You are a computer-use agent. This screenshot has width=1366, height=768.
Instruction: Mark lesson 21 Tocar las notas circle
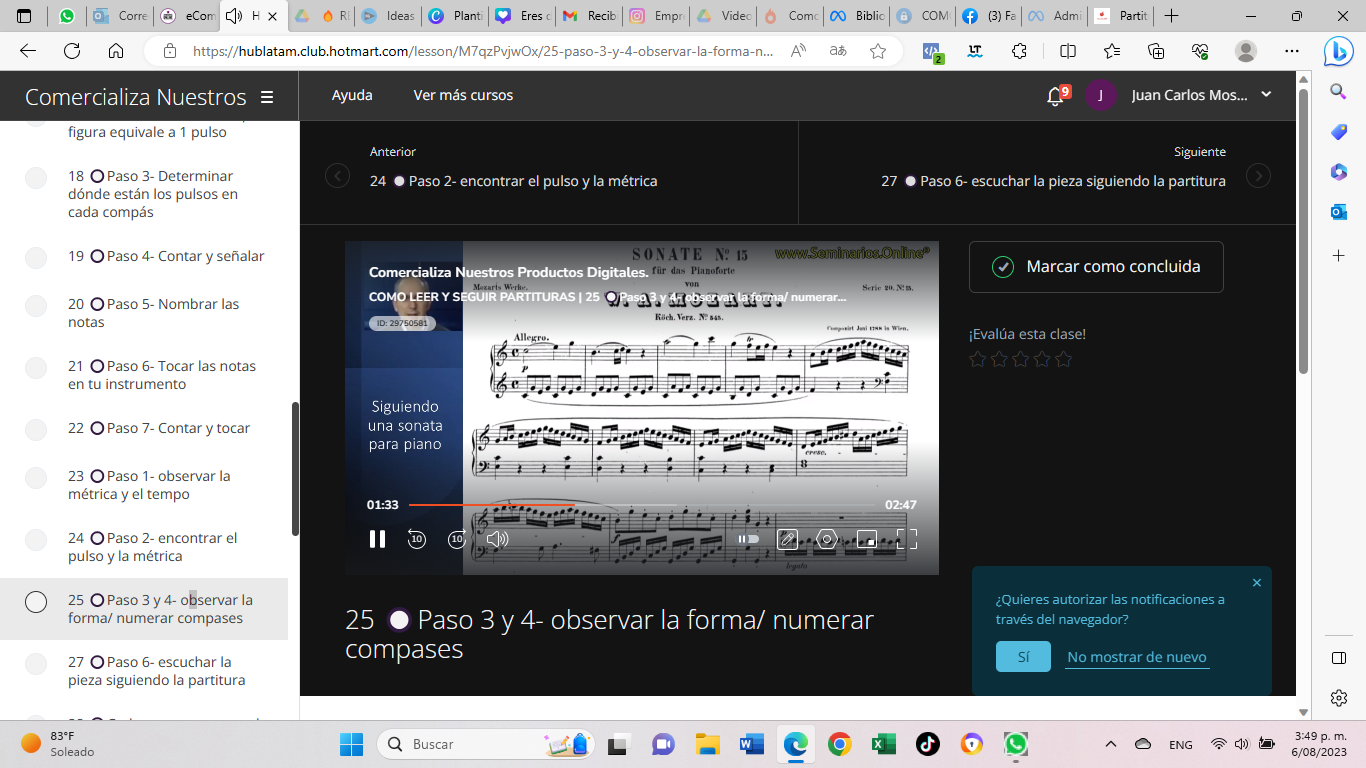pos(36,367)
